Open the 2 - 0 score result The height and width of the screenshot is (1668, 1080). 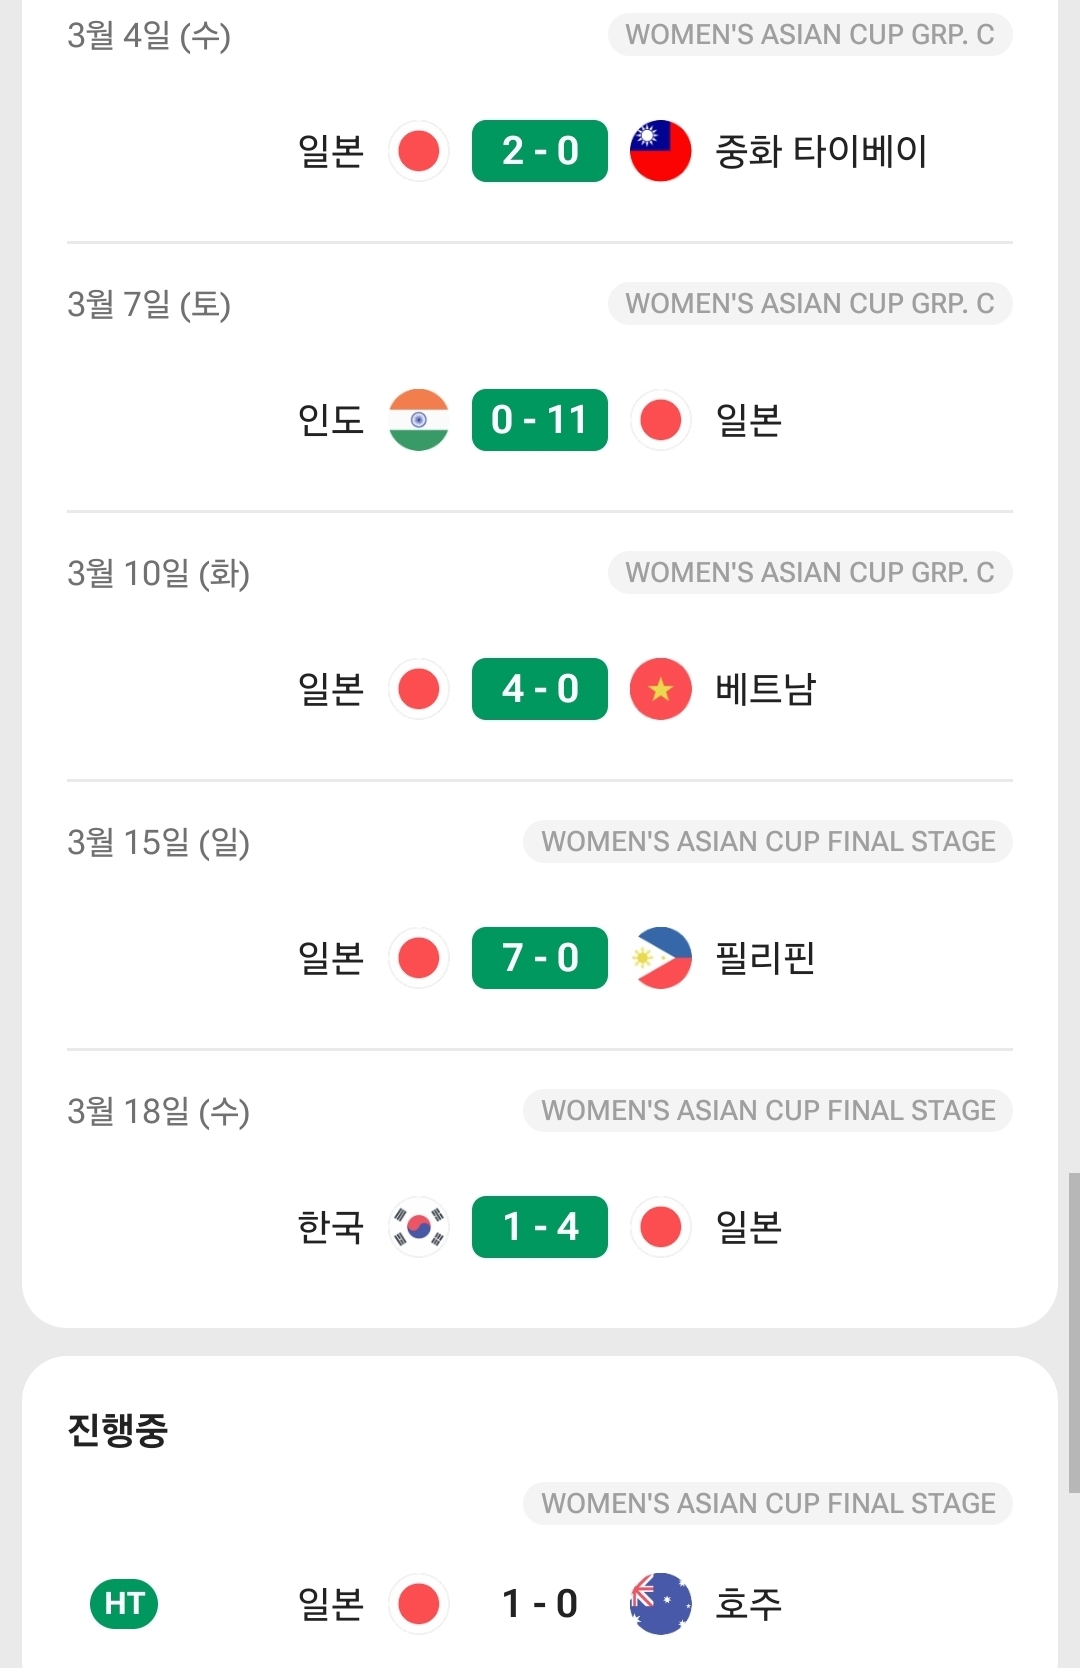(540, 151)
